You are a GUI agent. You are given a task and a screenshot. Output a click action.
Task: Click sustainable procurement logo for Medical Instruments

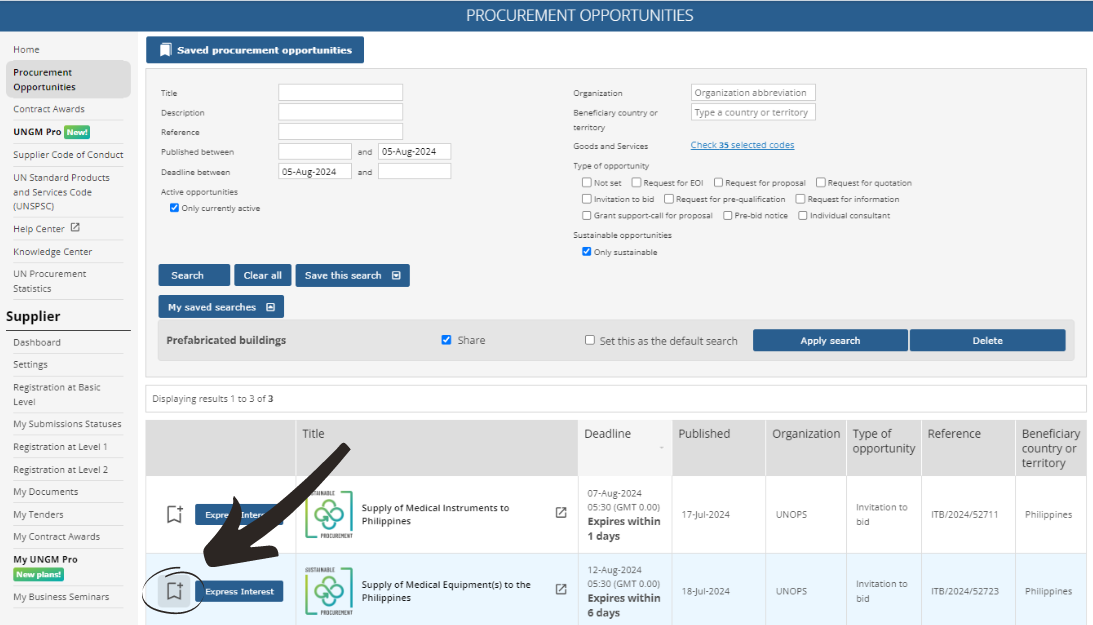tap(328, 515)
